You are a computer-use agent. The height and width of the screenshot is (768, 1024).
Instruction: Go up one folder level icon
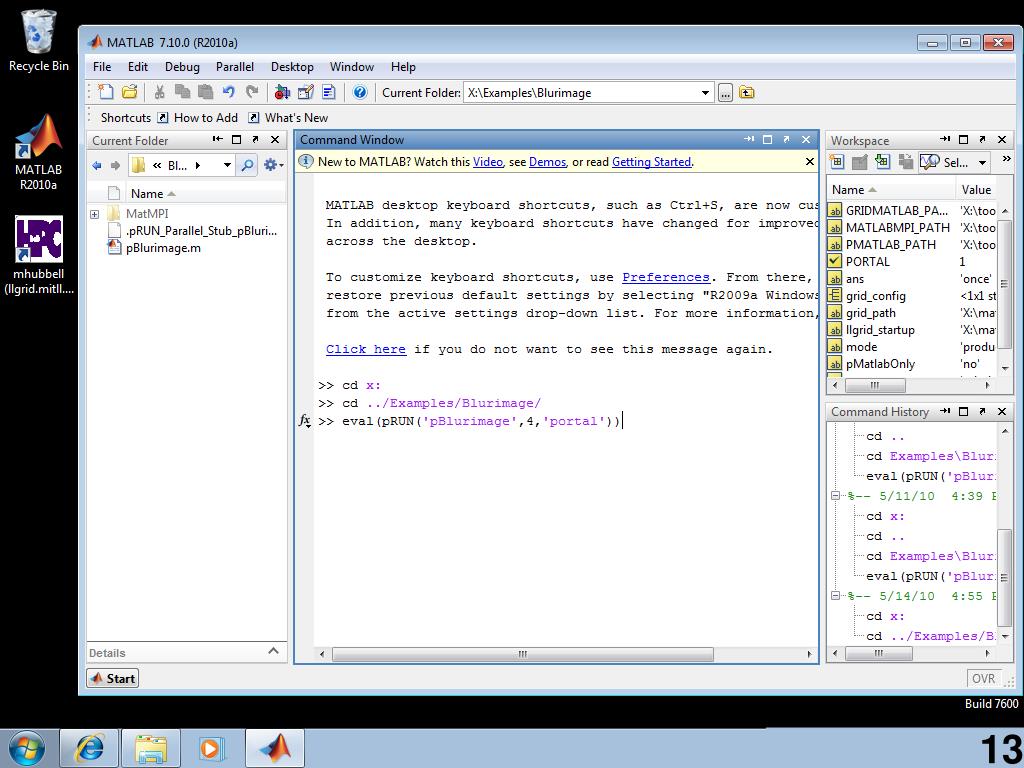[x=746, y=92]
